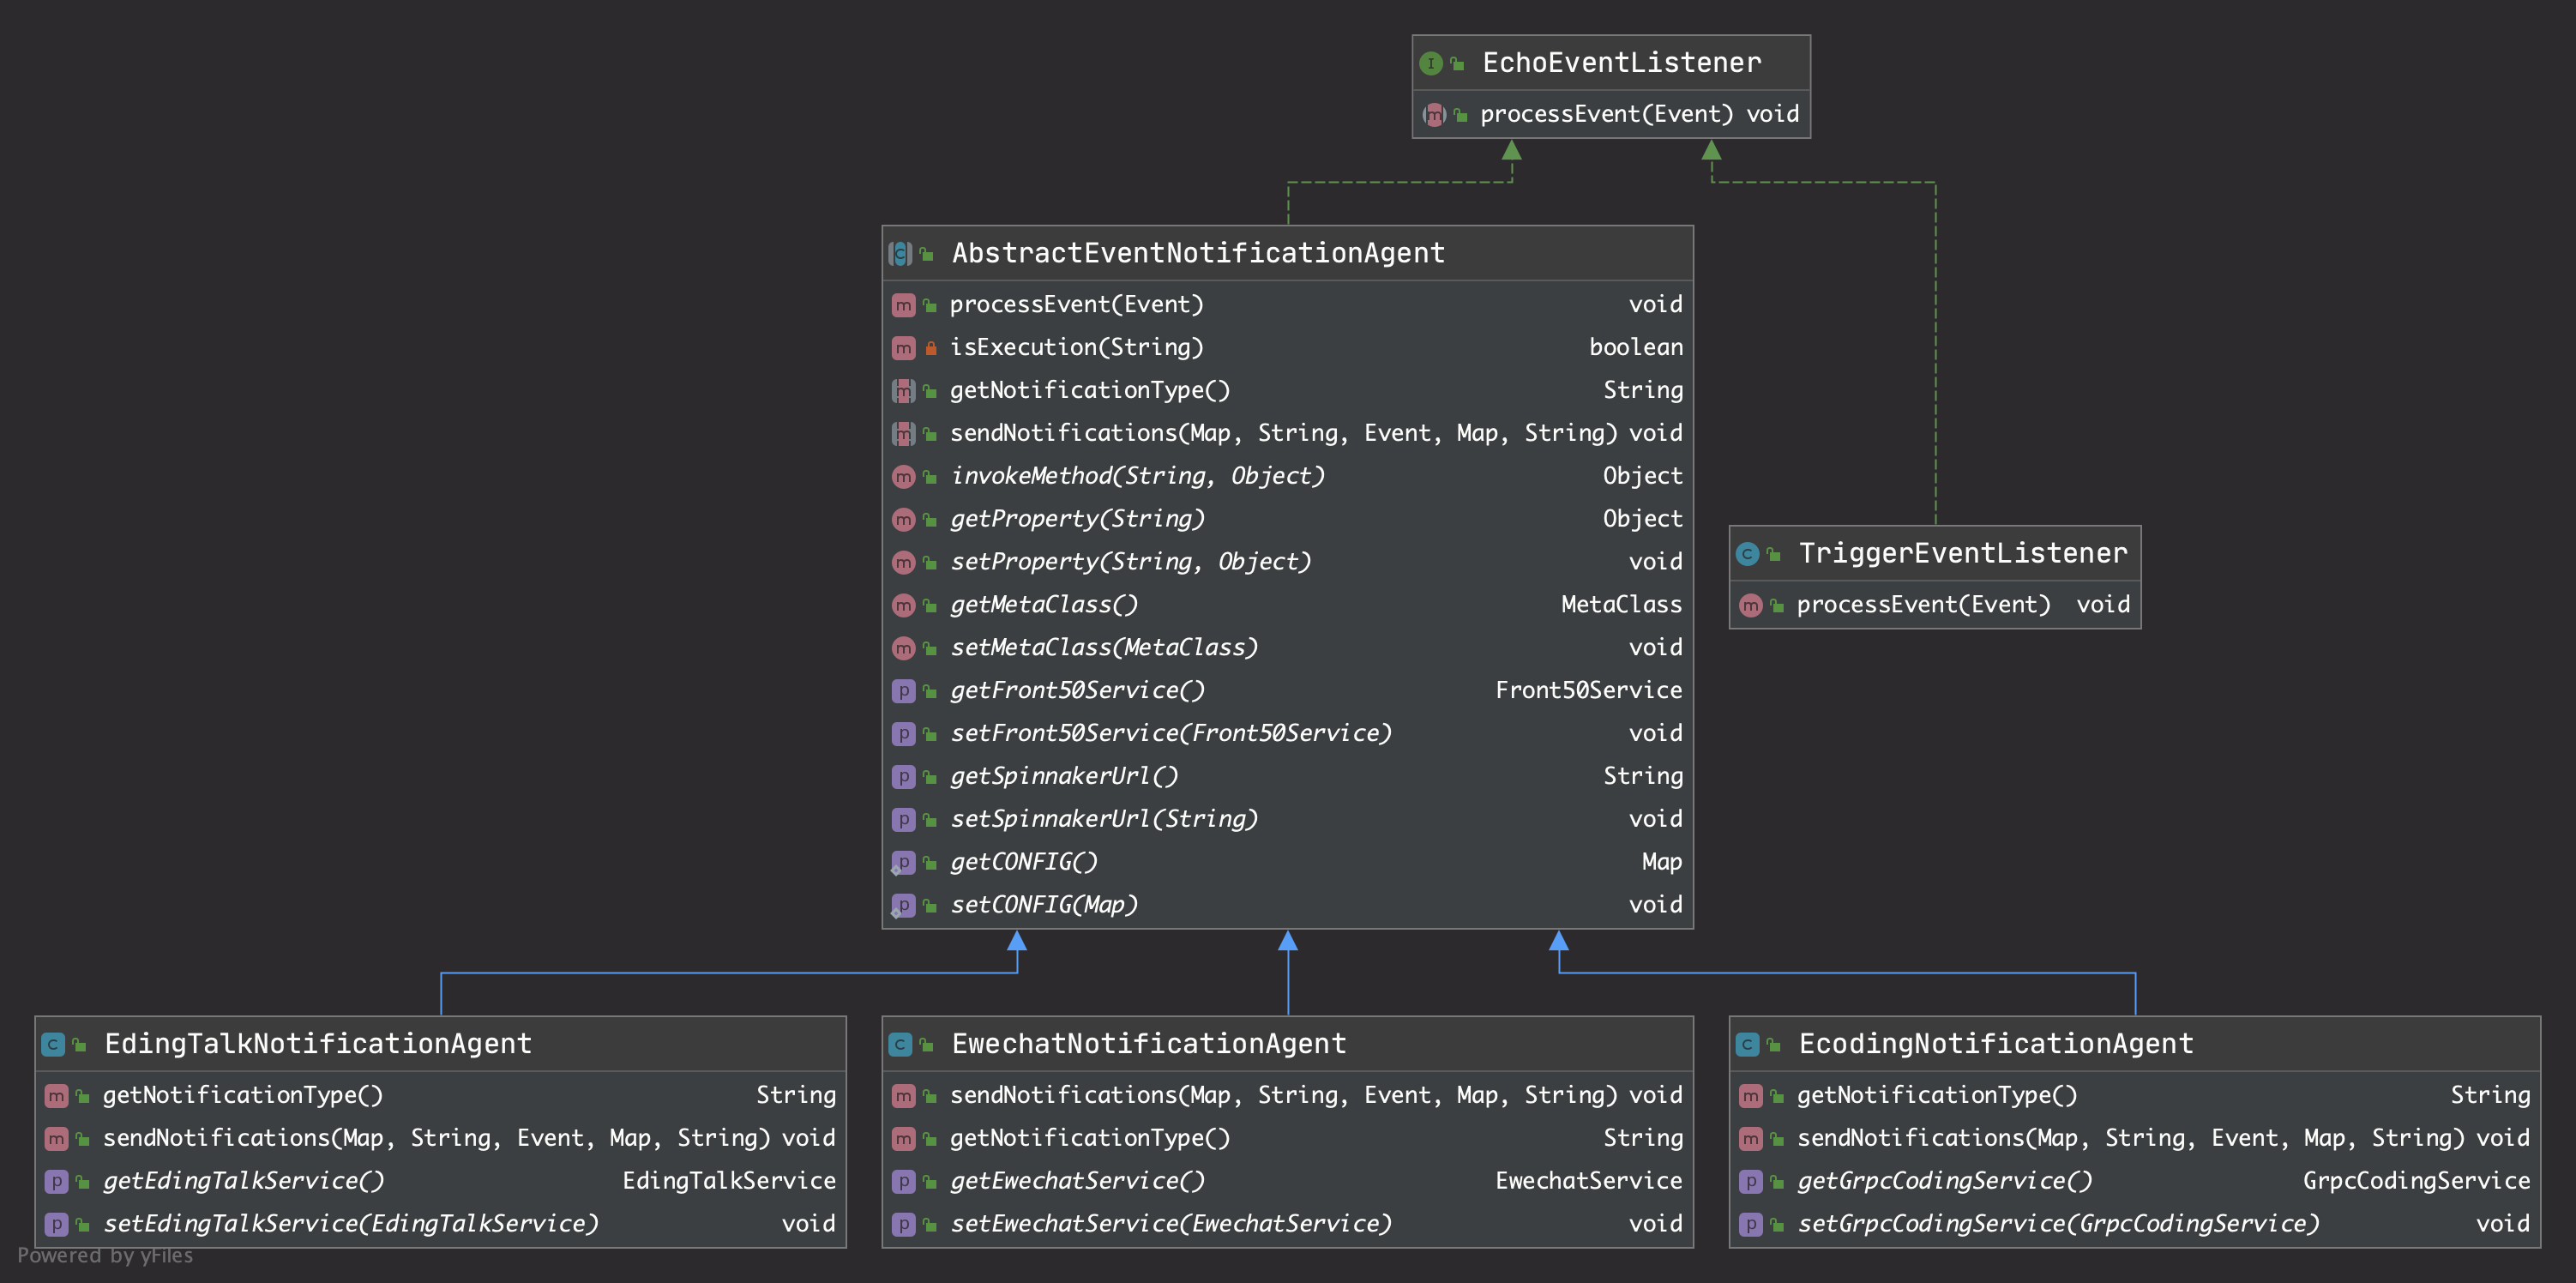Click the Front50Service return type label
2576x1283 pixels.
tap(1587, 691)
